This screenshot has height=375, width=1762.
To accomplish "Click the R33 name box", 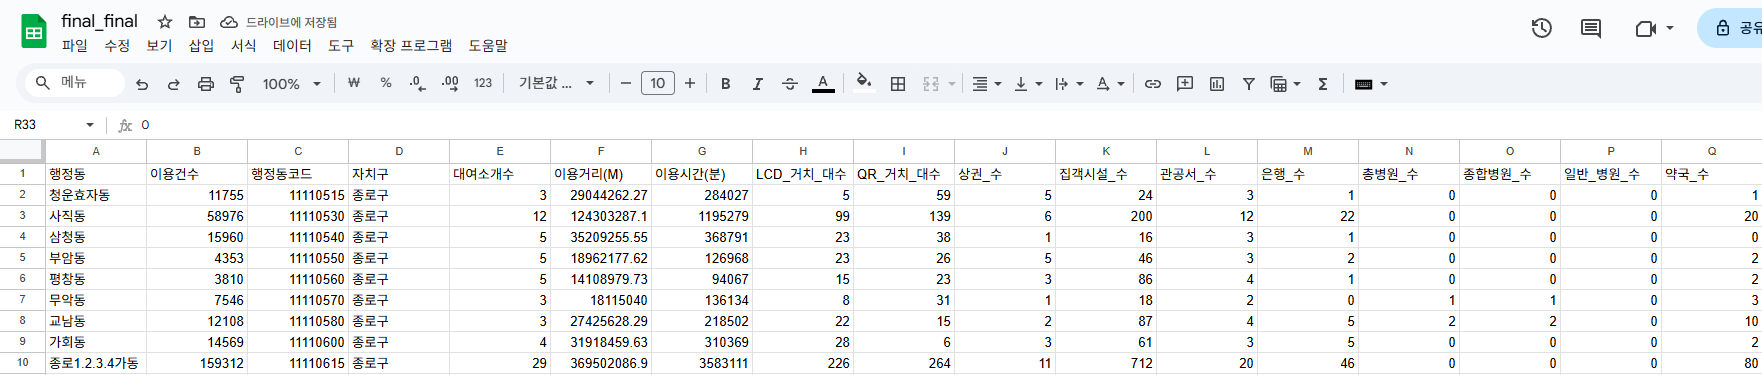I will click(x=45, y=125).
